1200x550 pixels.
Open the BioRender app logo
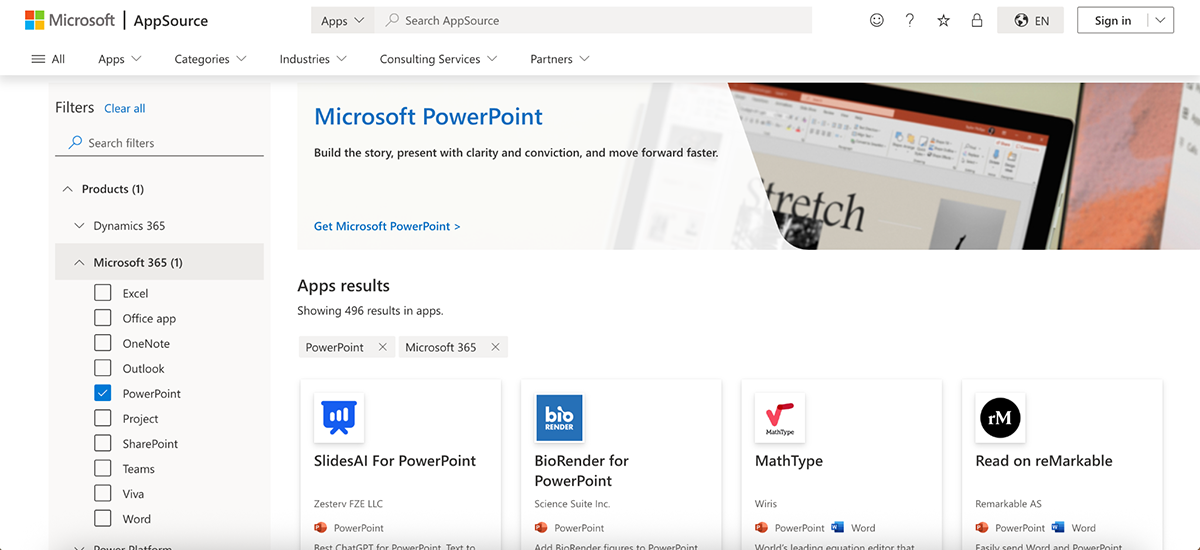(x=559, y=418)
